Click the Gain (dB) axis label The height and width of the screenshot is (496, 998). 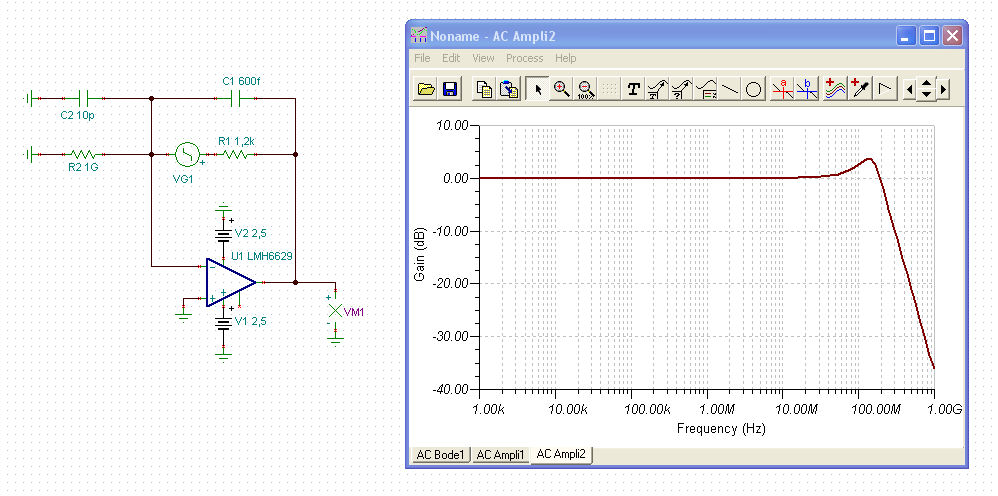pyautogui.click(x=420, y=254)
